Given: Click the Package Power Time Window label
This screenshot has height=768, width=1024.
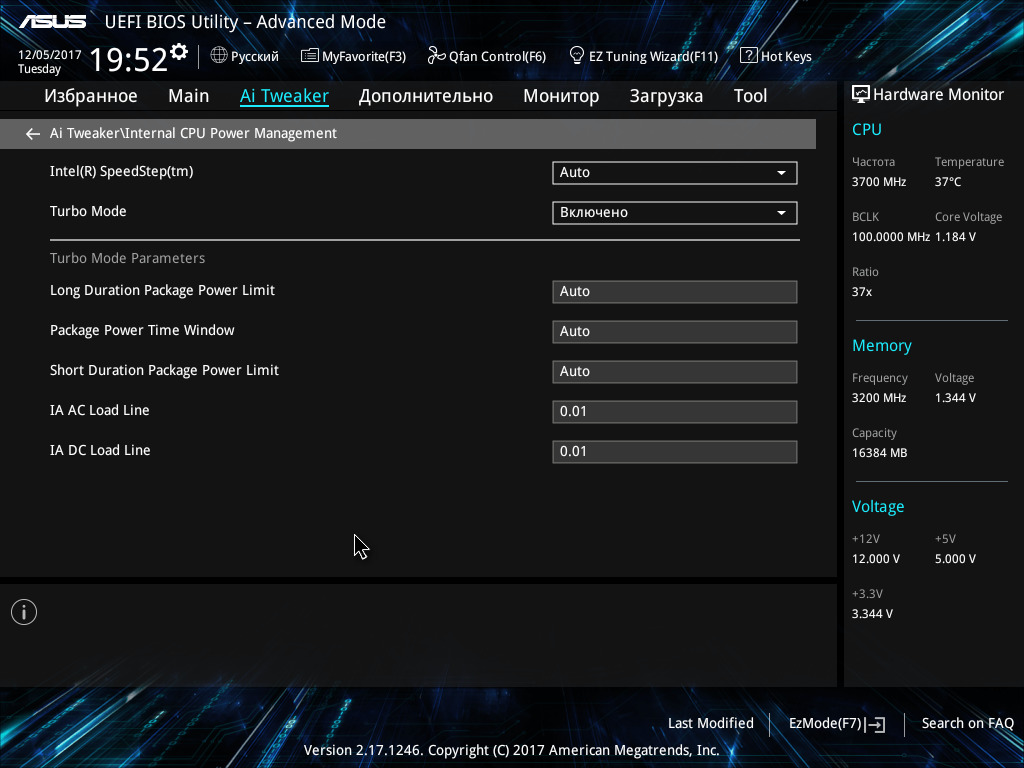Looking at the screenshot, I should (142, 330).
